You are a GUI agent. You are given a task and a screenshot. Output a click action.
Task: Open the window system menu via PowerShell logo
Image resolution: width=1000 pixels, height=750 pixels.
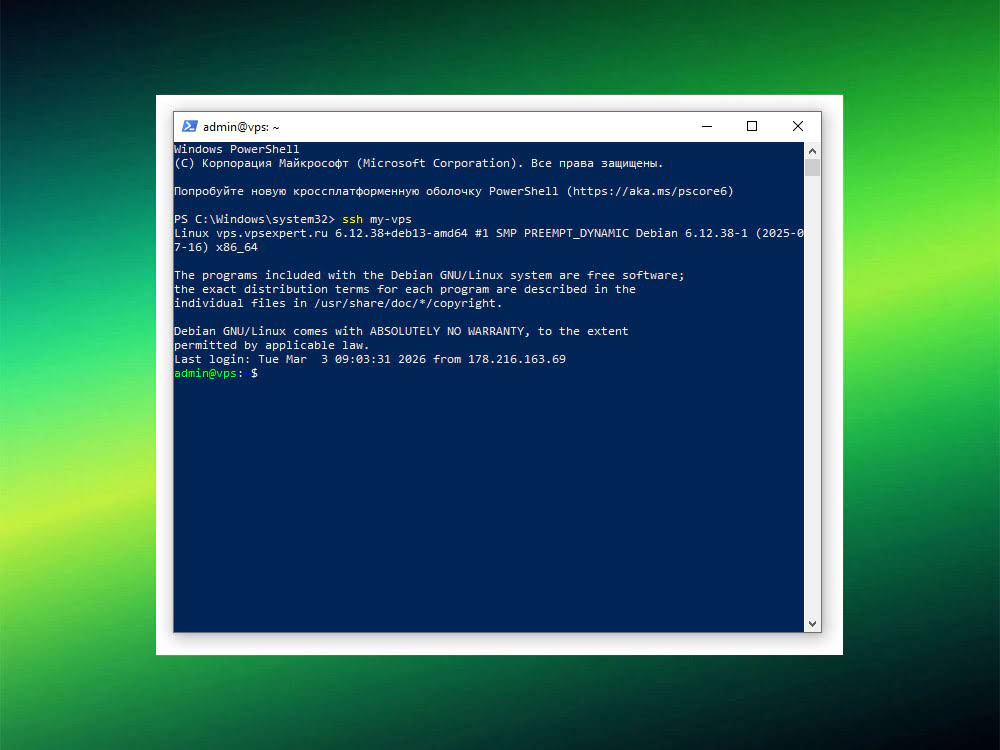pyautogui.click(x=189, y=126)
